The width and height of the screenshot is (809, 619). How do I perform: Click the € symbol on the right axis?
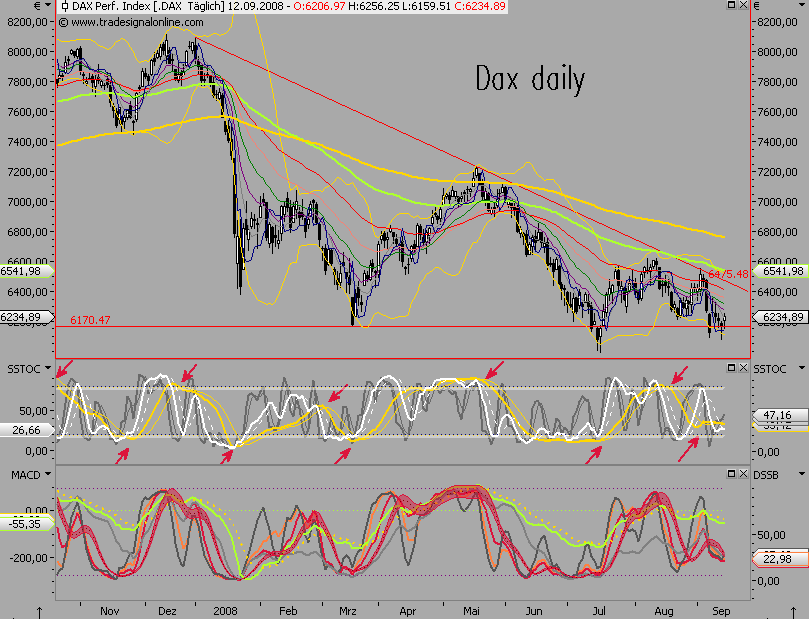coord(757,6)
